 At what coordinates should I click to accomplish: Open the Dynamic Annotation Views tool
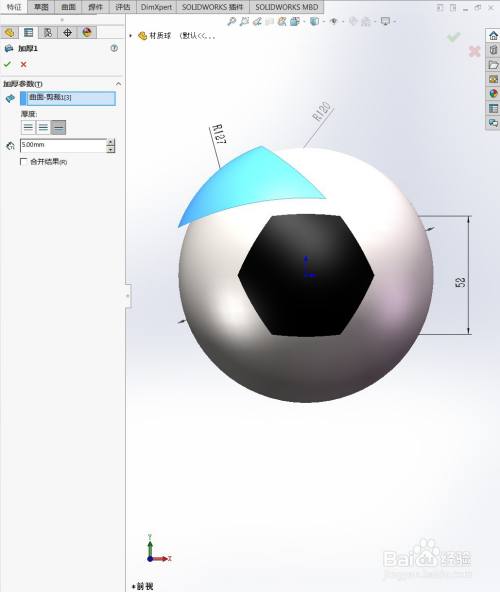(282, 22)
